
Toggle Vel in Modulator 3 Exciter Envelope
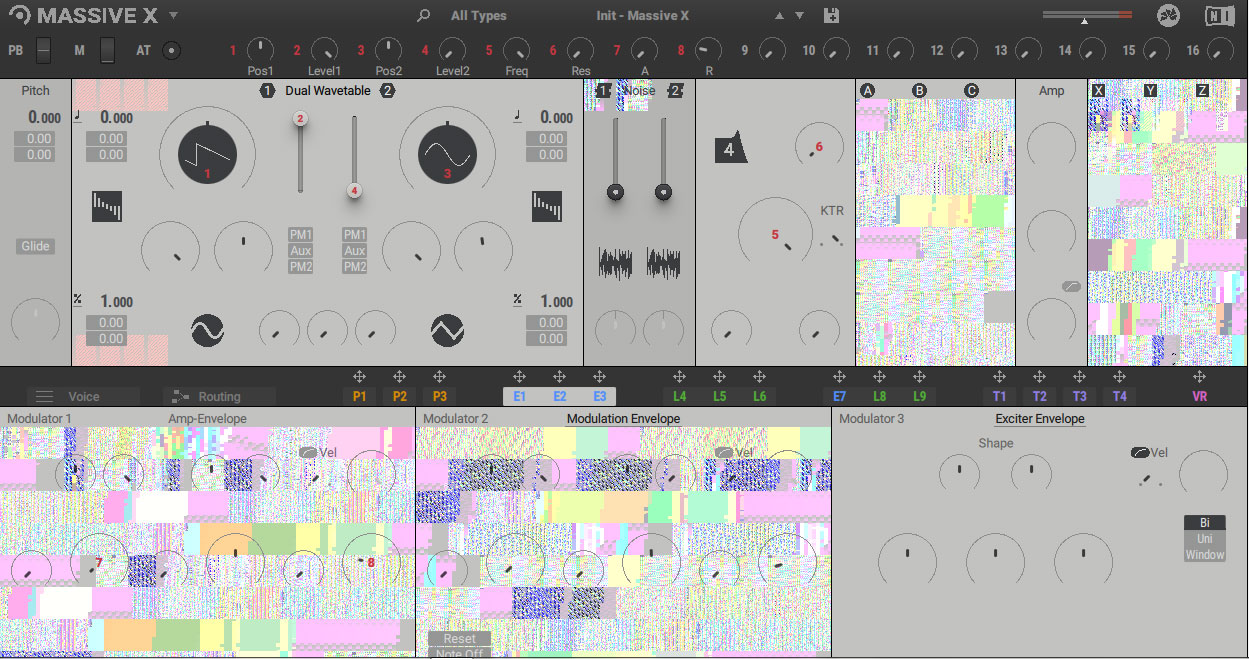pos(1140,453)
